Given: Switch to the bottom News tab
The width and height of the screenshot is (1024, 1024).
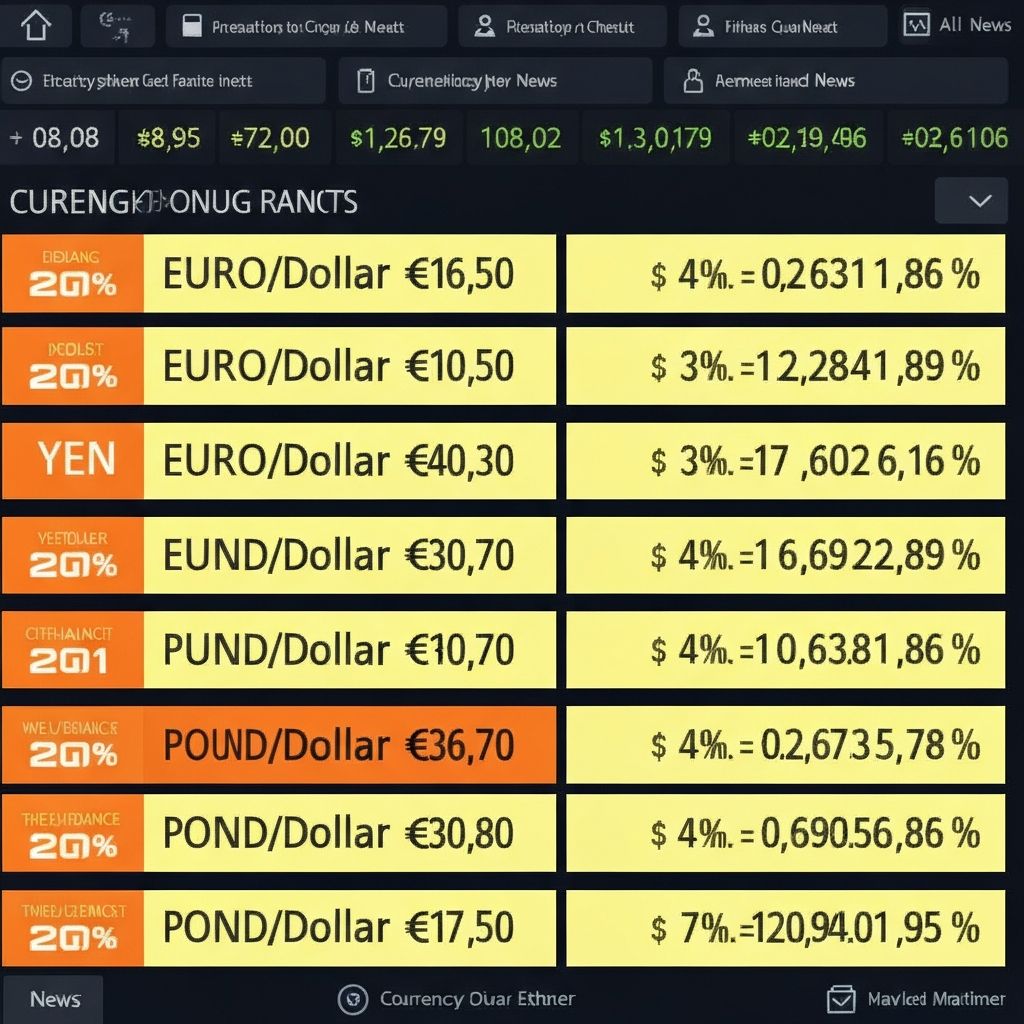Looking at the screenshot, I should (x=54, y=999).
